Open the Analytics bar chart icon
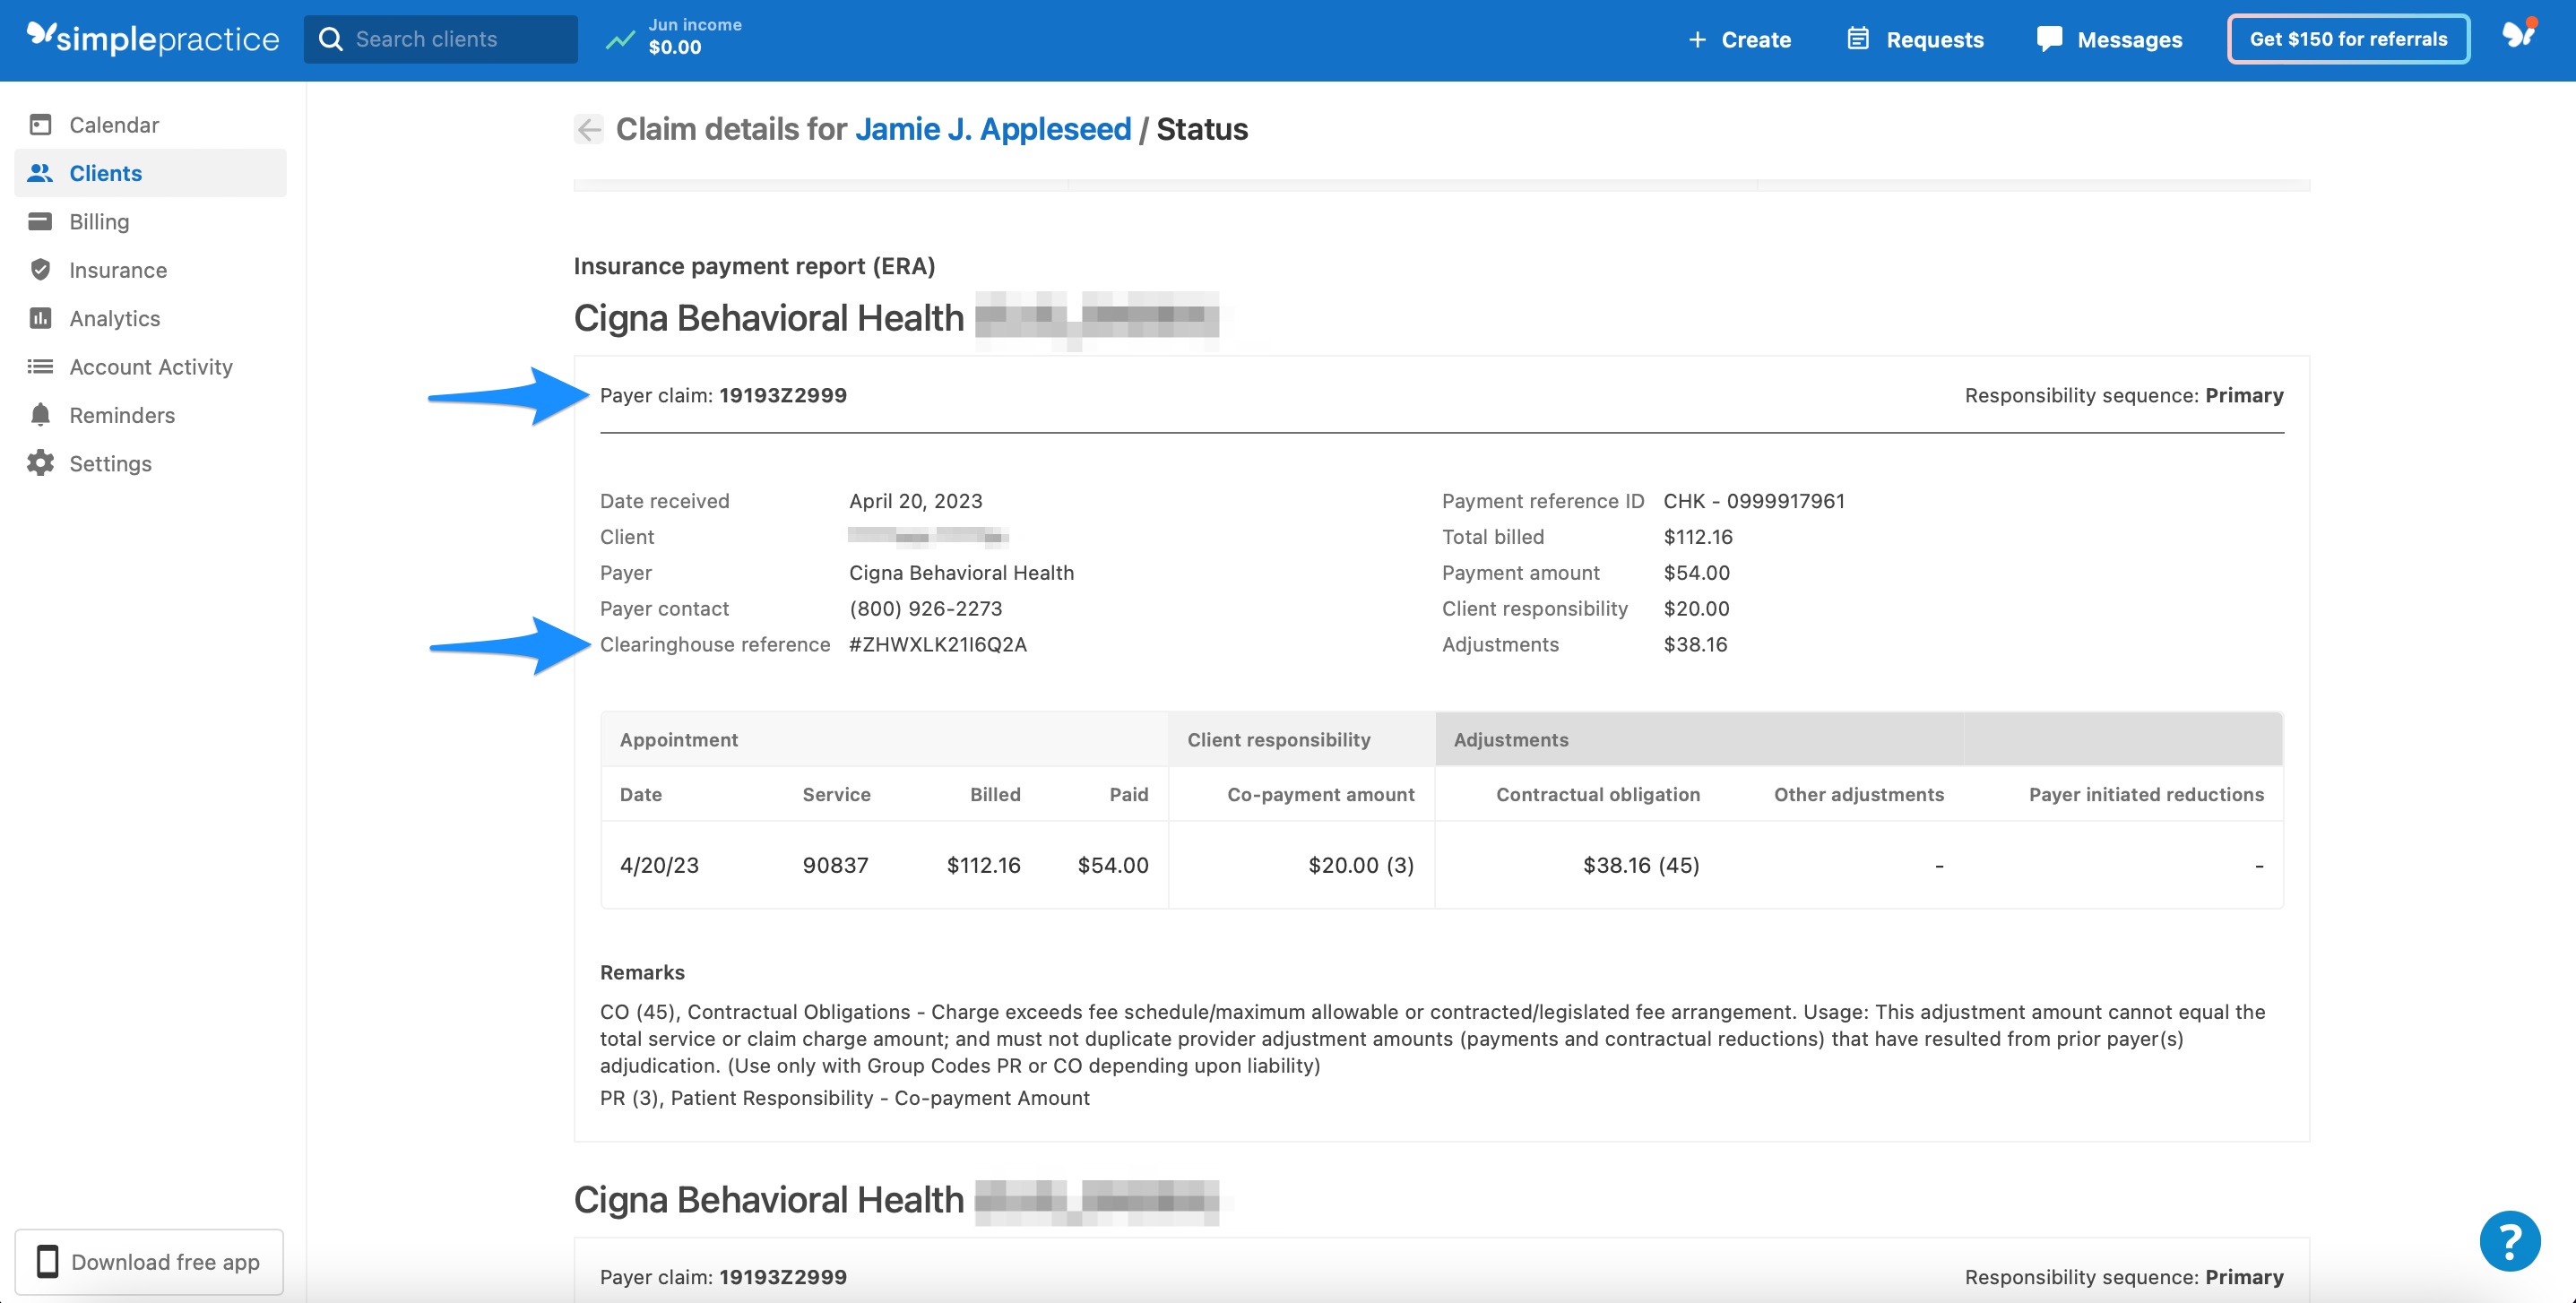Image resolution: width=2576 pixels, height=1303 pixels. click(39, 318)
